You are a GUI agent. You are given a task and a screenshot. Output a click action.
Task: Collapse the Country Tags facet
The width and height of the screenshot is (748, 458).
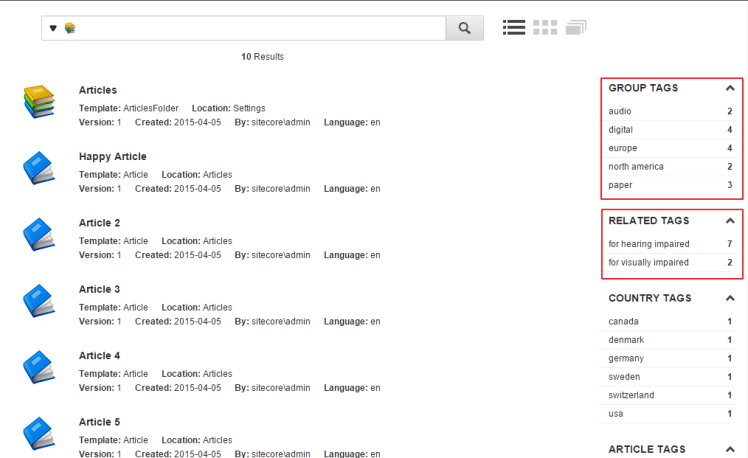pos(730,298)
